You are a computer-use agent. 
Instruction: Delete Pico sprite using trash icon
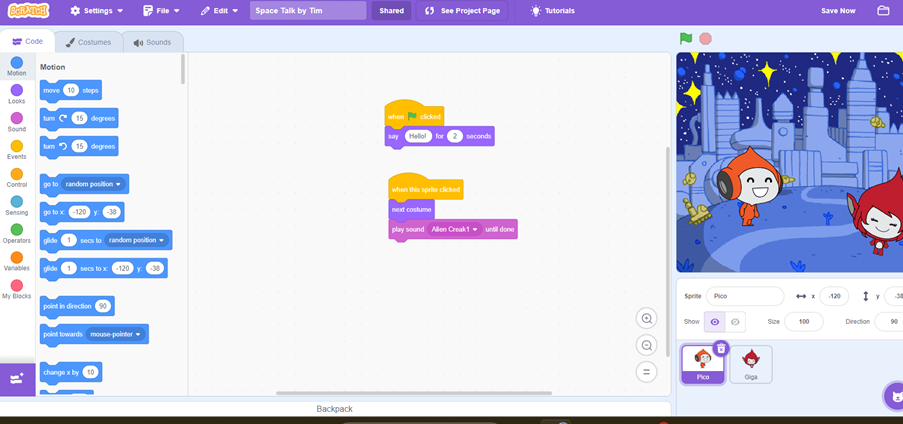[720, 348]
